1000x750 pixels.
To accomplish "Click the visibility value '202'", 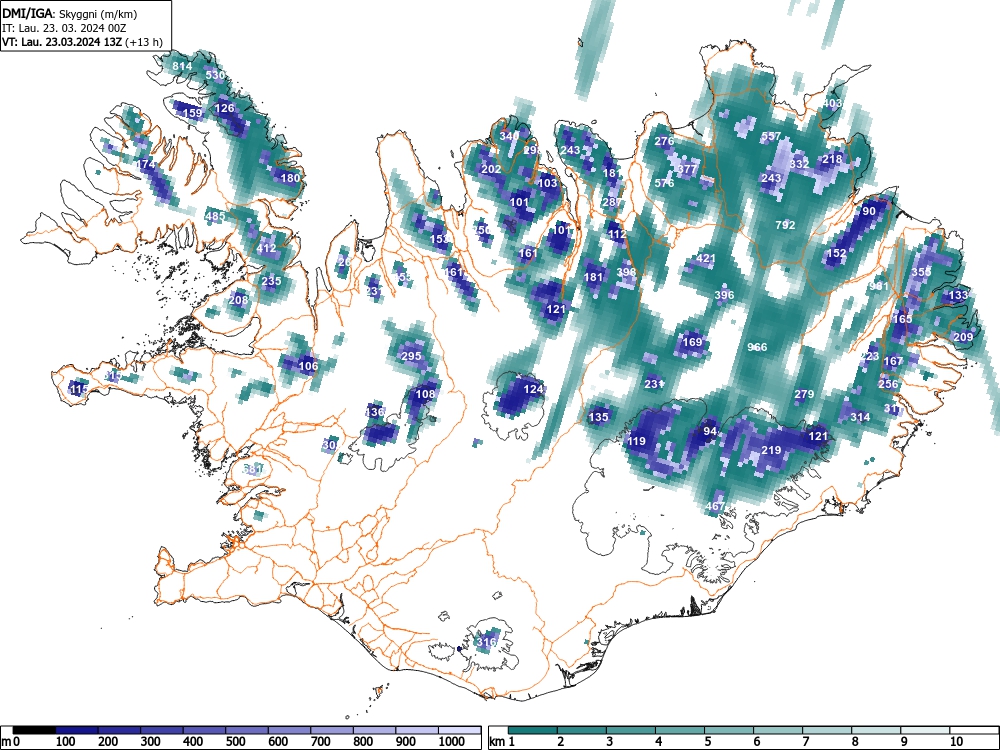I will (491, 169).
